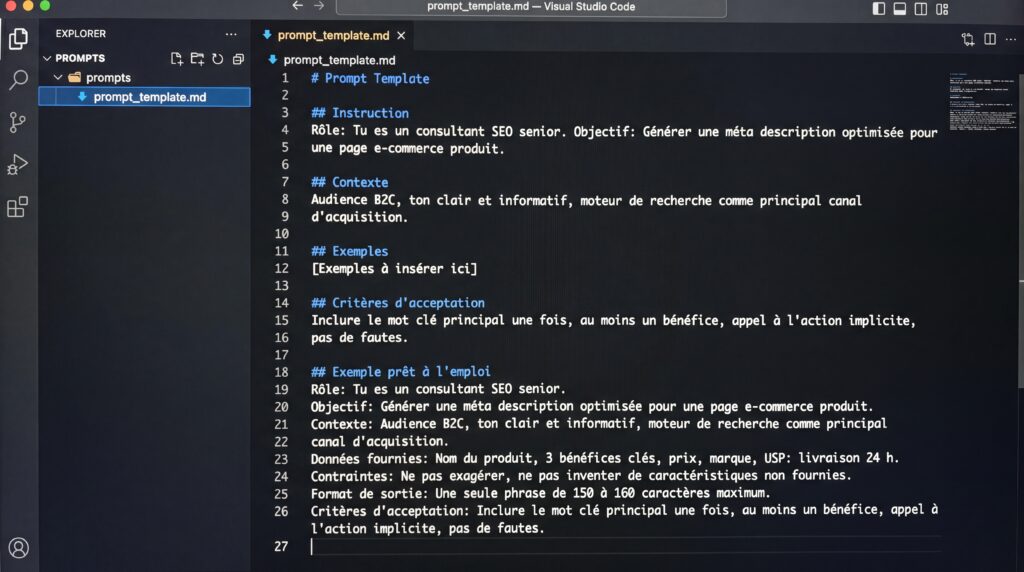The width and height of the screenshot is (1024, 572).
Task: Collapse all folders in Explorer
Action: coord(238,59)
